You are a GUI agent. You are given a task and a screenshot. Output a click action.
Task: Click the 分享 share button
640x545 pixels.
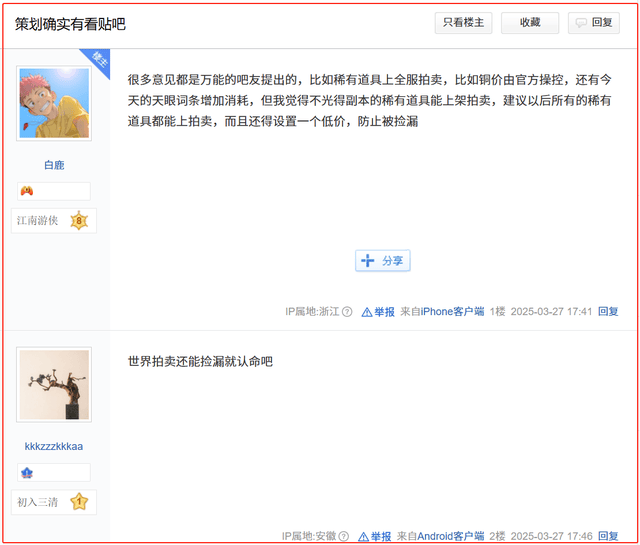(x=383, y=260)
